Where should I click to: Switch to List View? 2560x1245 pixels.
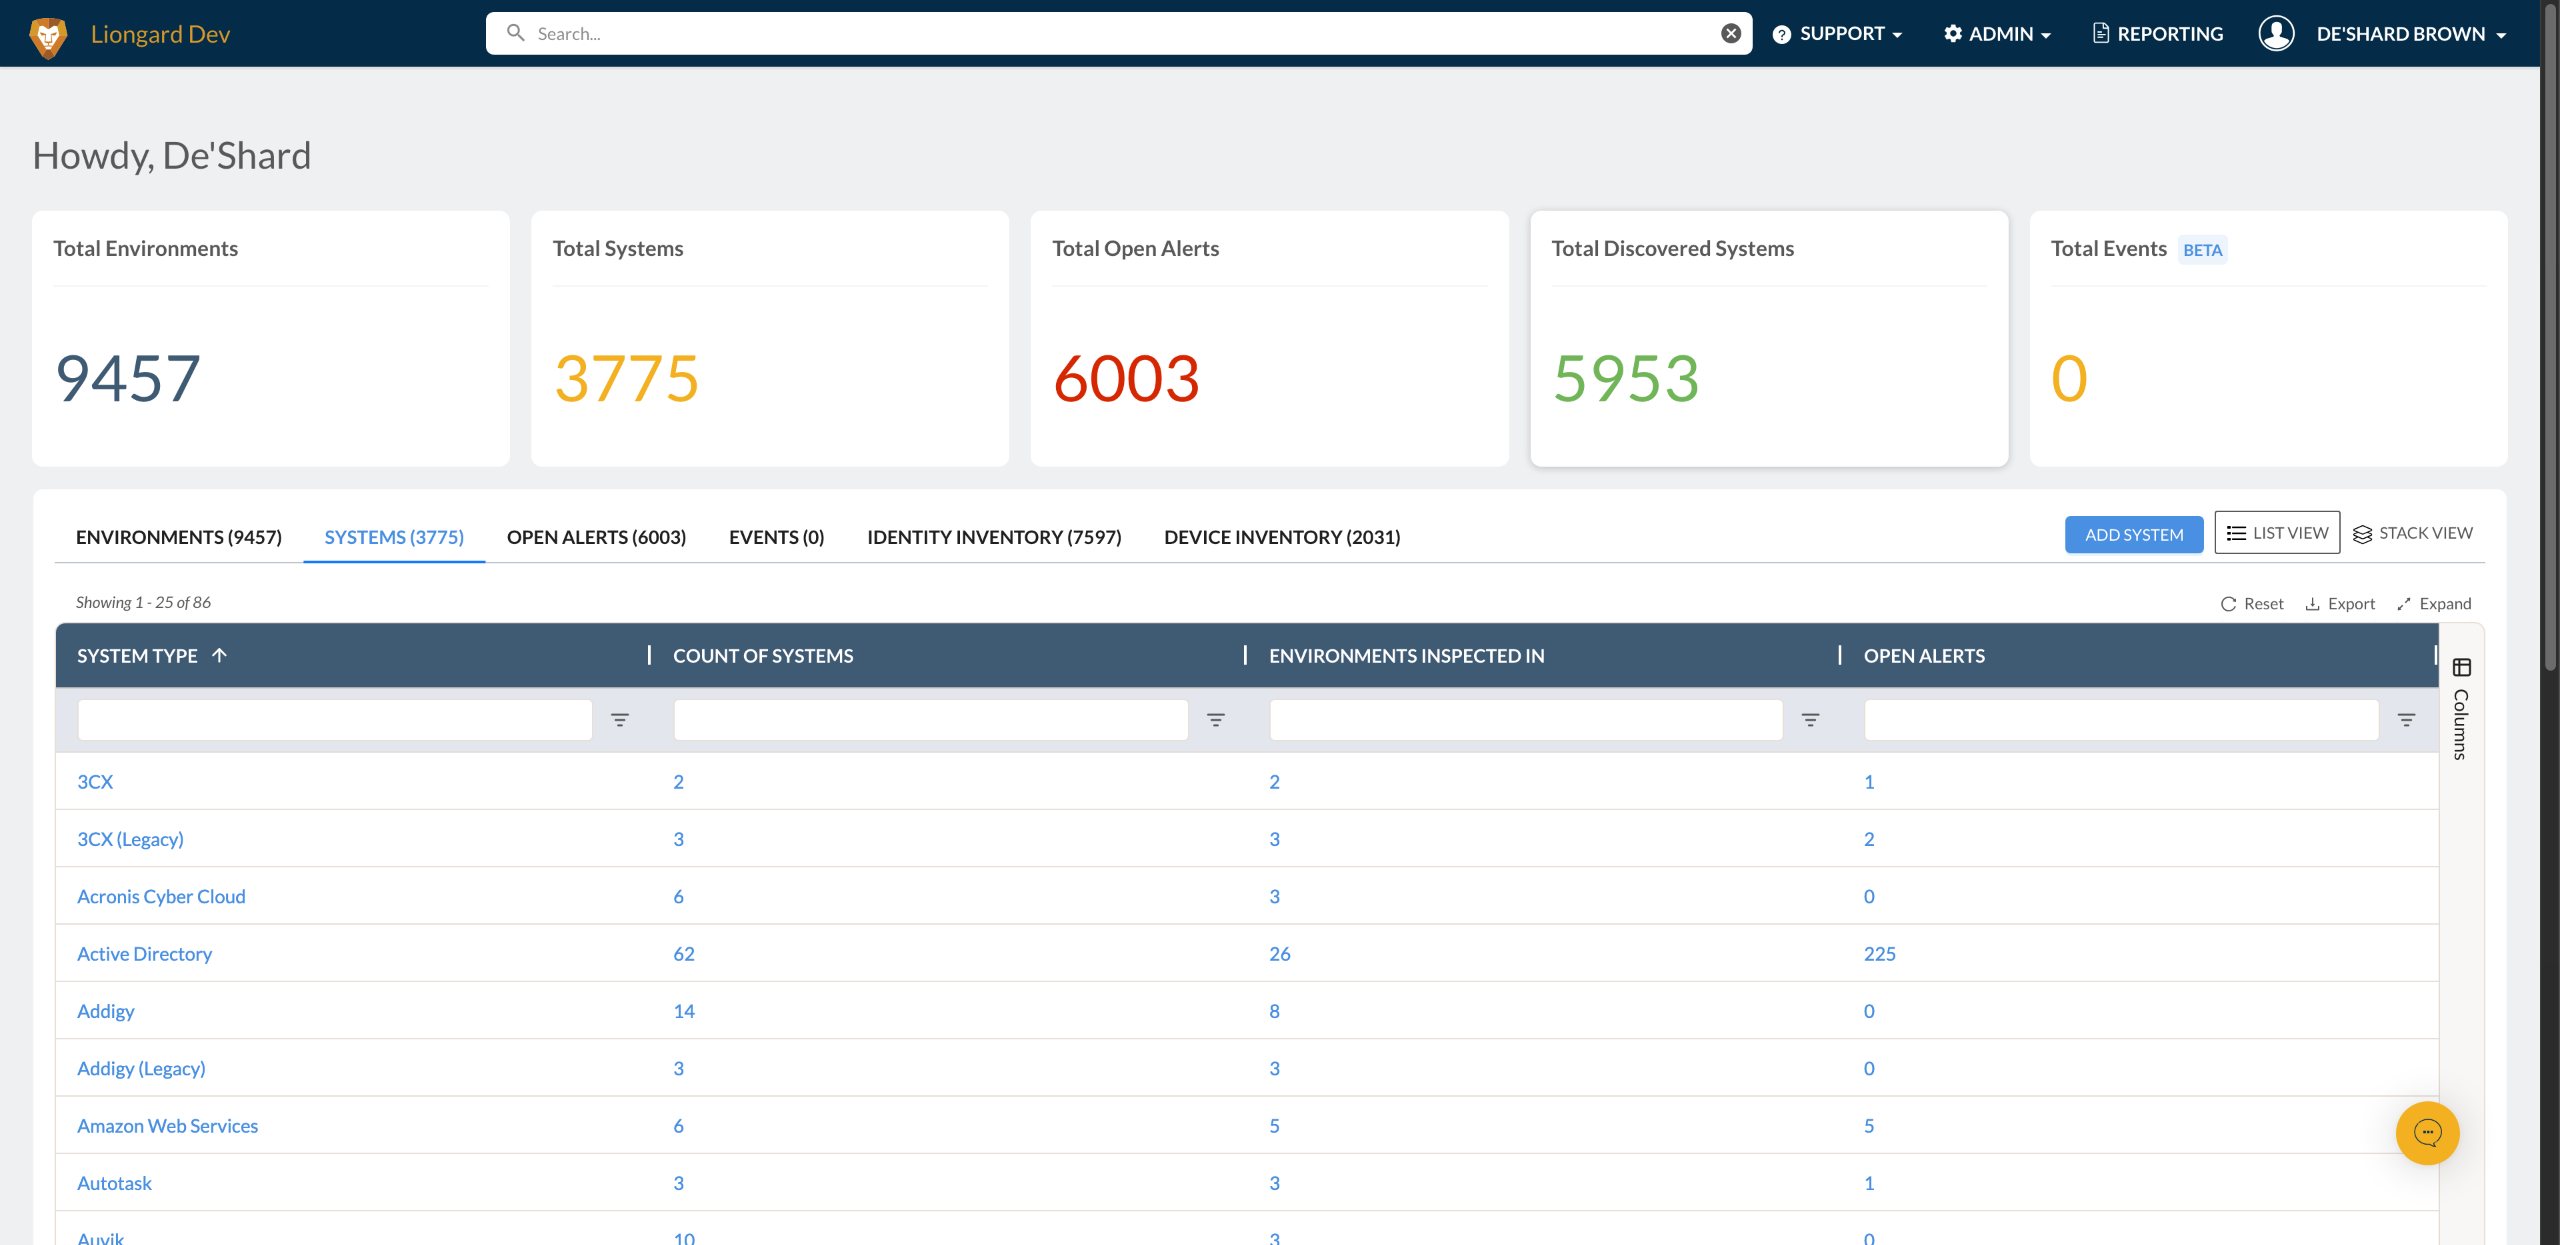2277,533
